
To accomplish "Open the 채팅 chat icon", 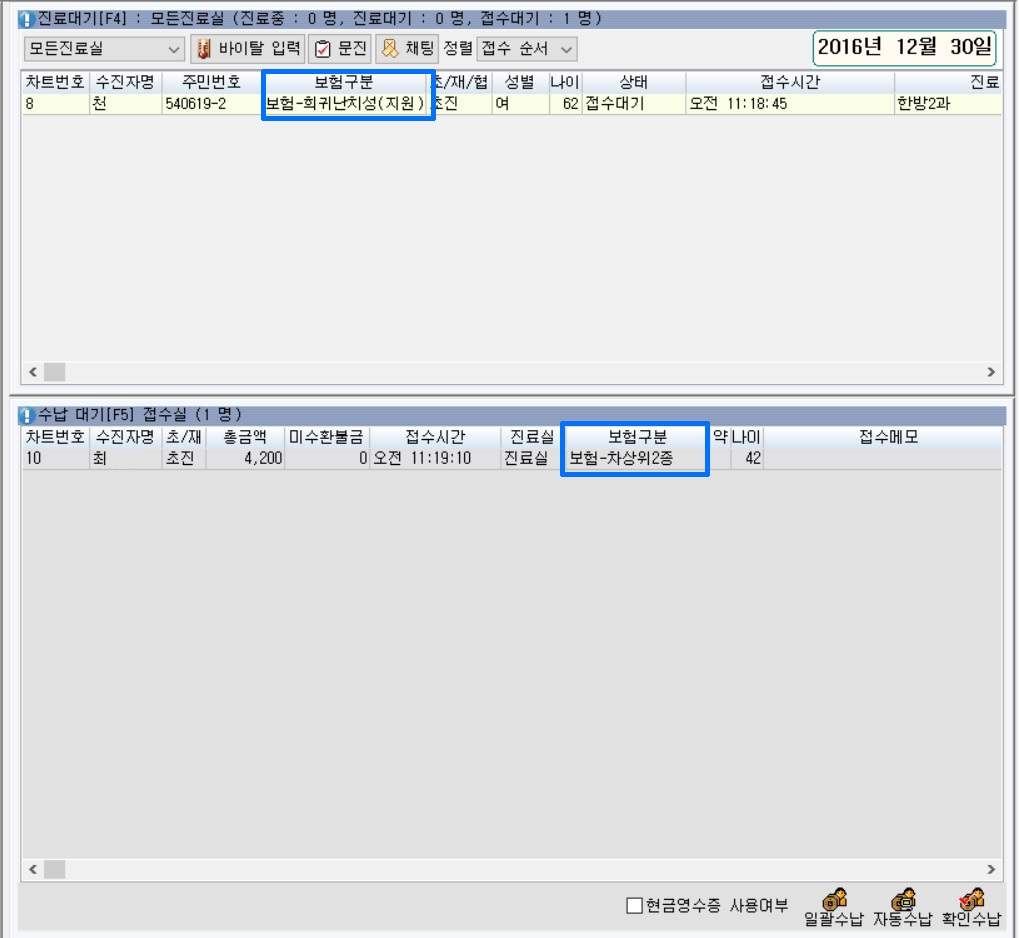I will point(390,49).
